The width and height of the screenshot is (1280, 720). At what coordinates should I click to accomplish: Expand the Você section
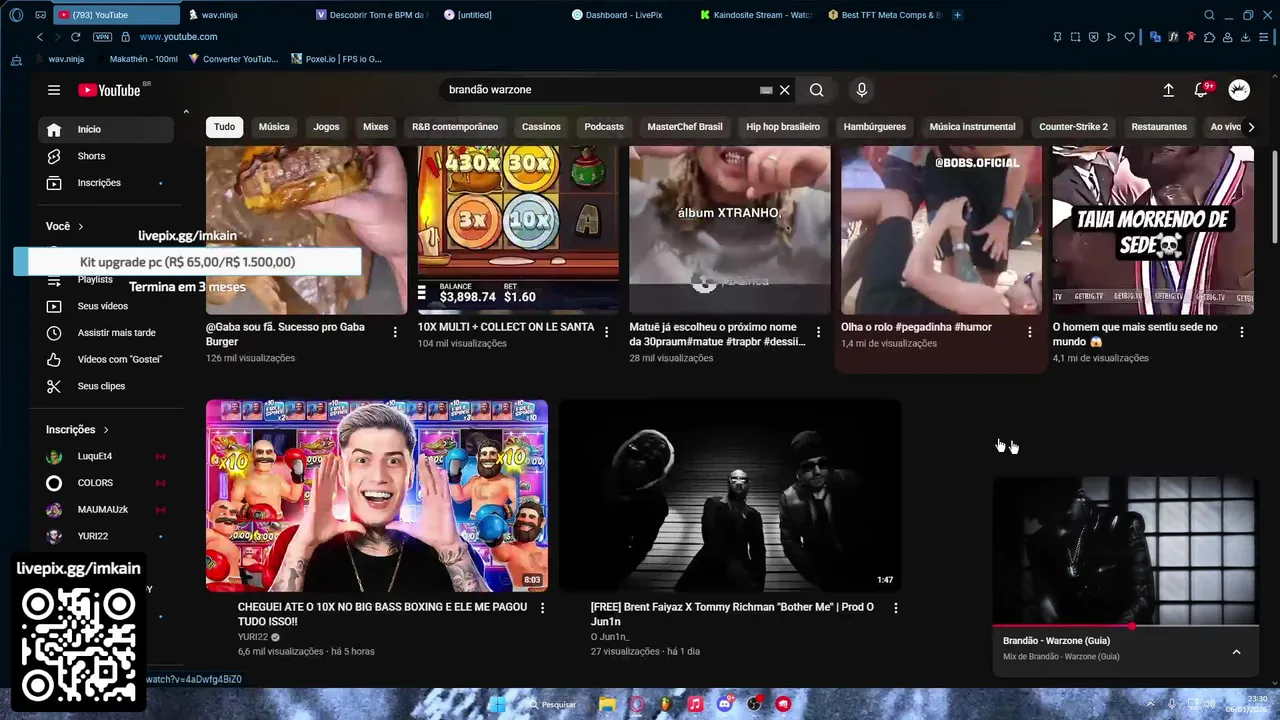click(65, 226)
